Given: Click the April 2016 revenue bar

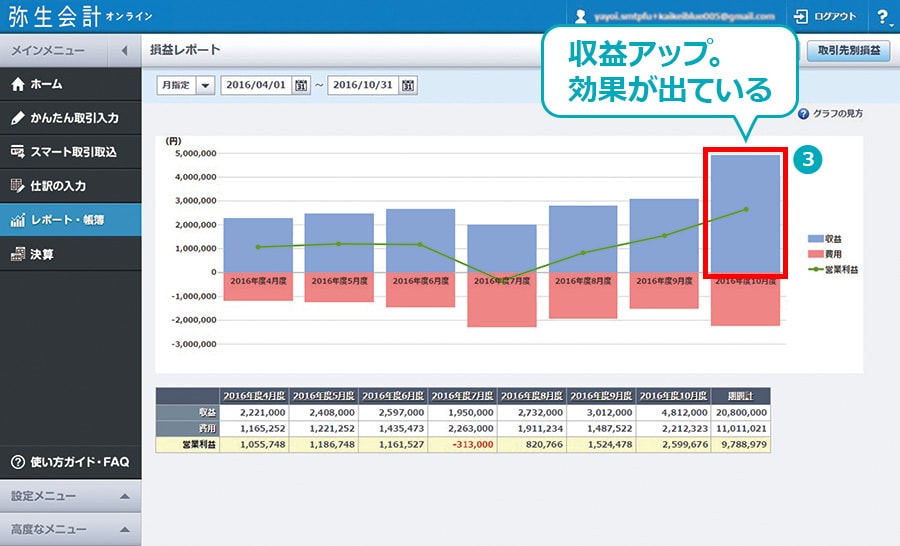Looking at the screenshot, I should [258, 245].
